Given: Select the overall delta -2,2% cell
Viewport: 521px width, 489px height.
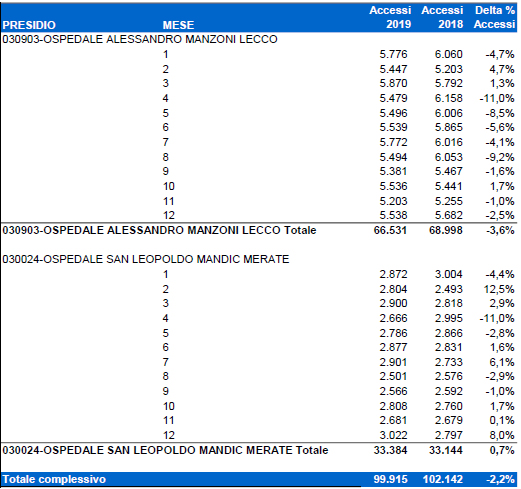Looking at the screenshot, I should pos(500,479).
